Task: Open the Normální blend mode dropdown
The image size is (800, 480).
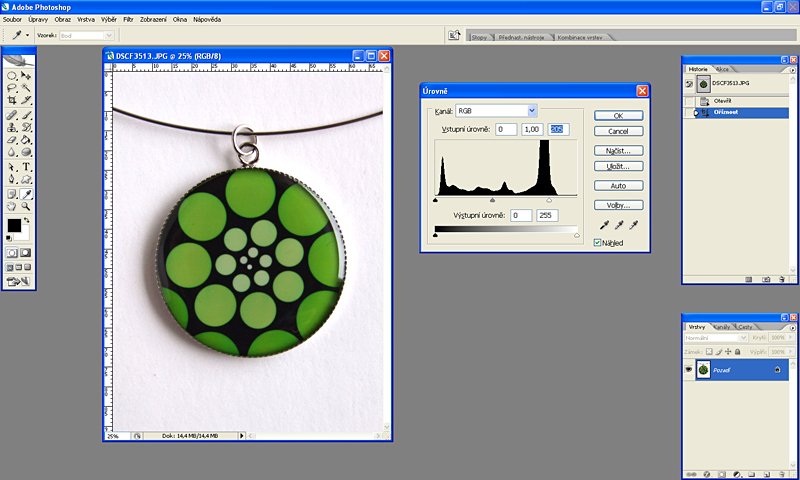Action: 720,339
